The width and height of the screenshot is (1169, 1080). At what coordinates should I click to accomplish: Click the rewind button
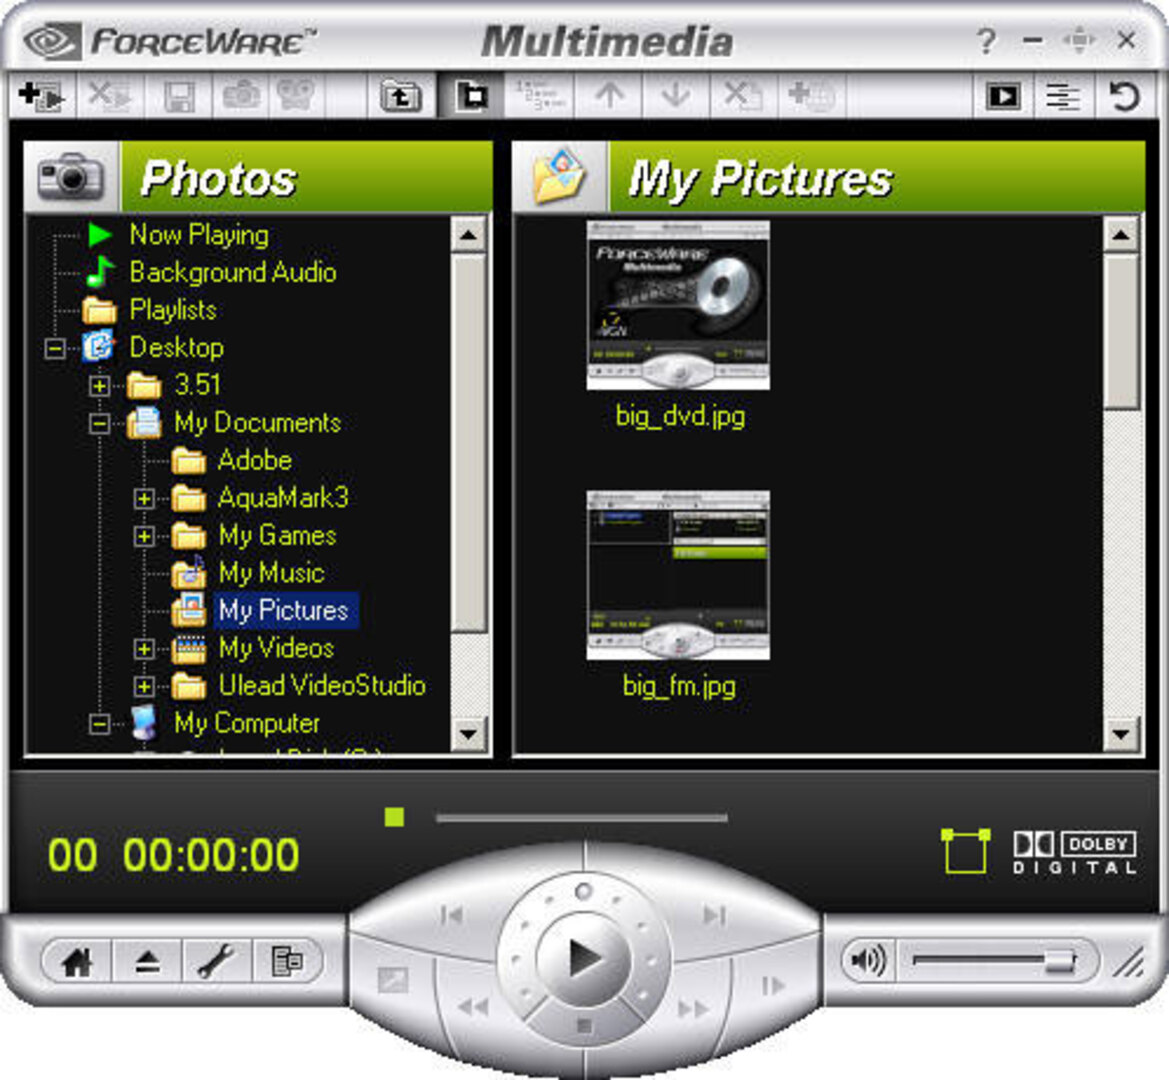click(473, 1007)
